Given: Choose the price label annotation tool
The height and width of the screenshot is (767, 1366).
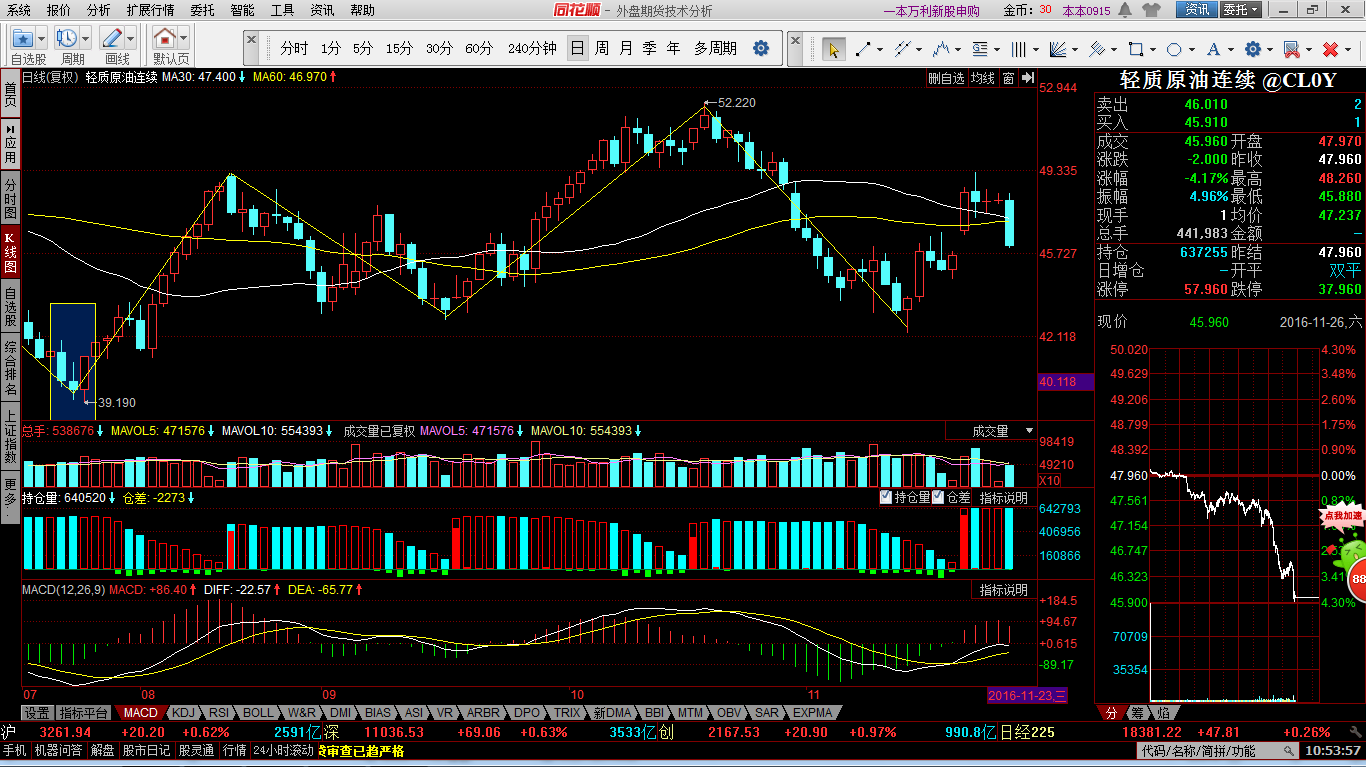Looking at the screenshot, I should [979, 48].
